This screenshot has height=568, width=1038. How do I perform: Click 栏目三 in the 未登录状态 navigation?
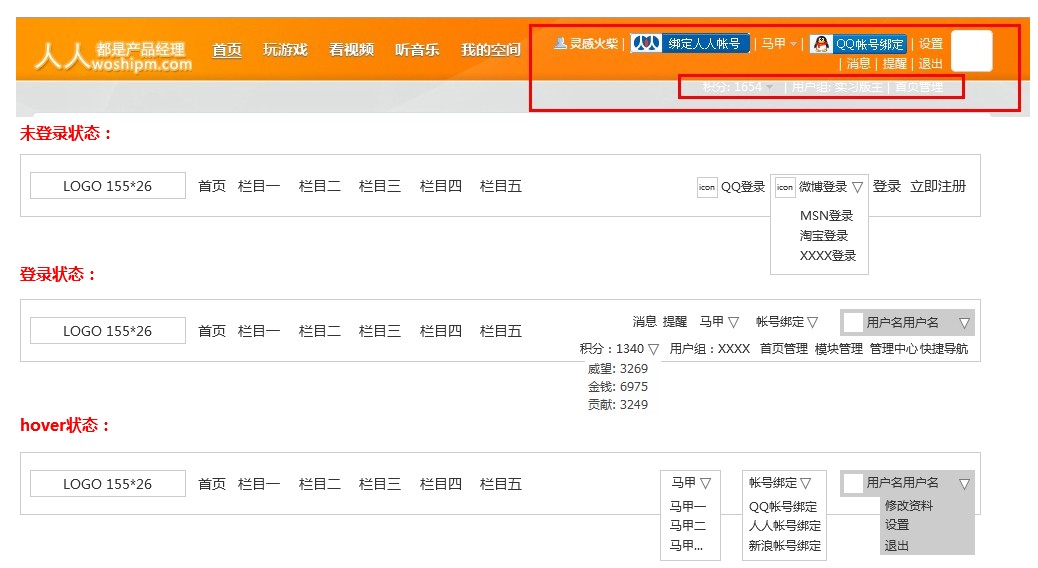pos(380,186)
